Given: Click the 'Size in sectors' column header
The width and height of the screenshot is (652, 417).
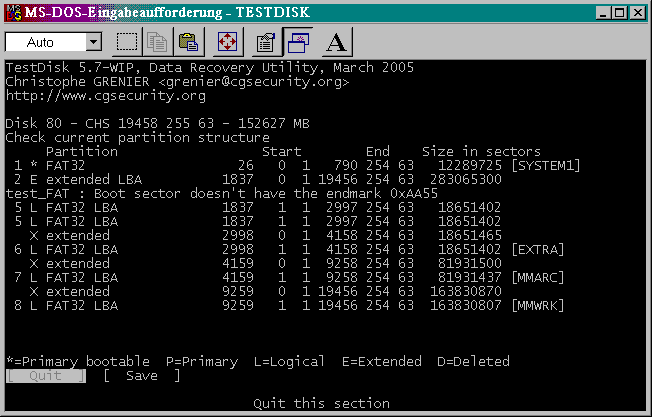Looking at the screenshot, I should click(482, 151).
